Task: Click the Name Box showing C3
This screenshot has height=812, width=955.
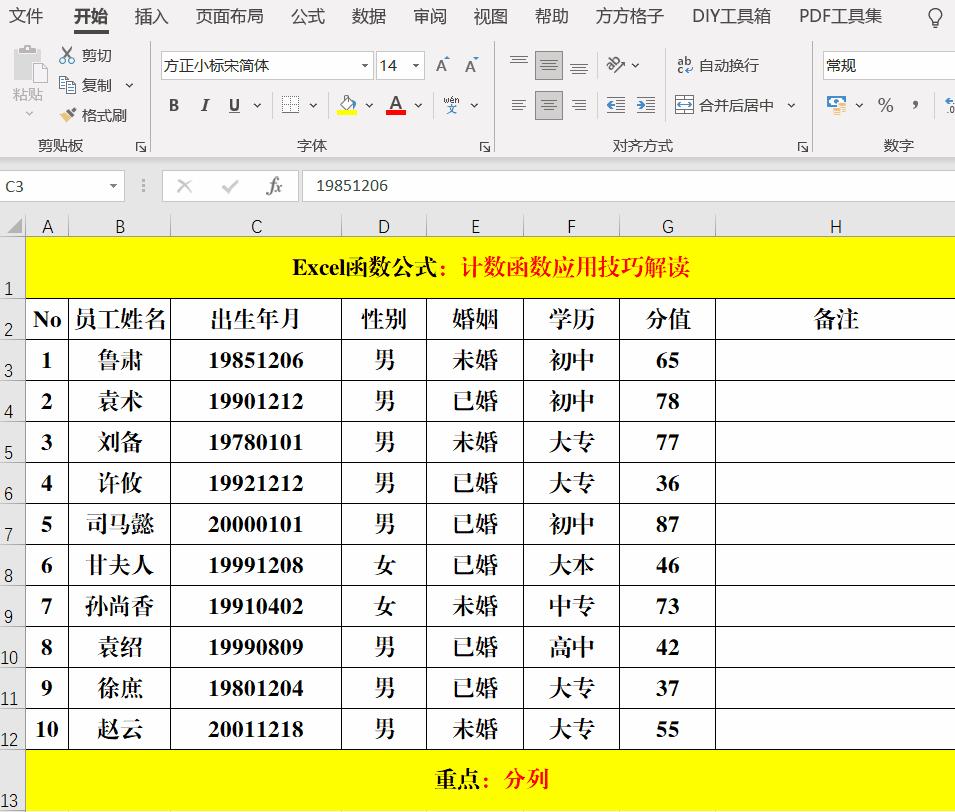Action: [55, 185]
